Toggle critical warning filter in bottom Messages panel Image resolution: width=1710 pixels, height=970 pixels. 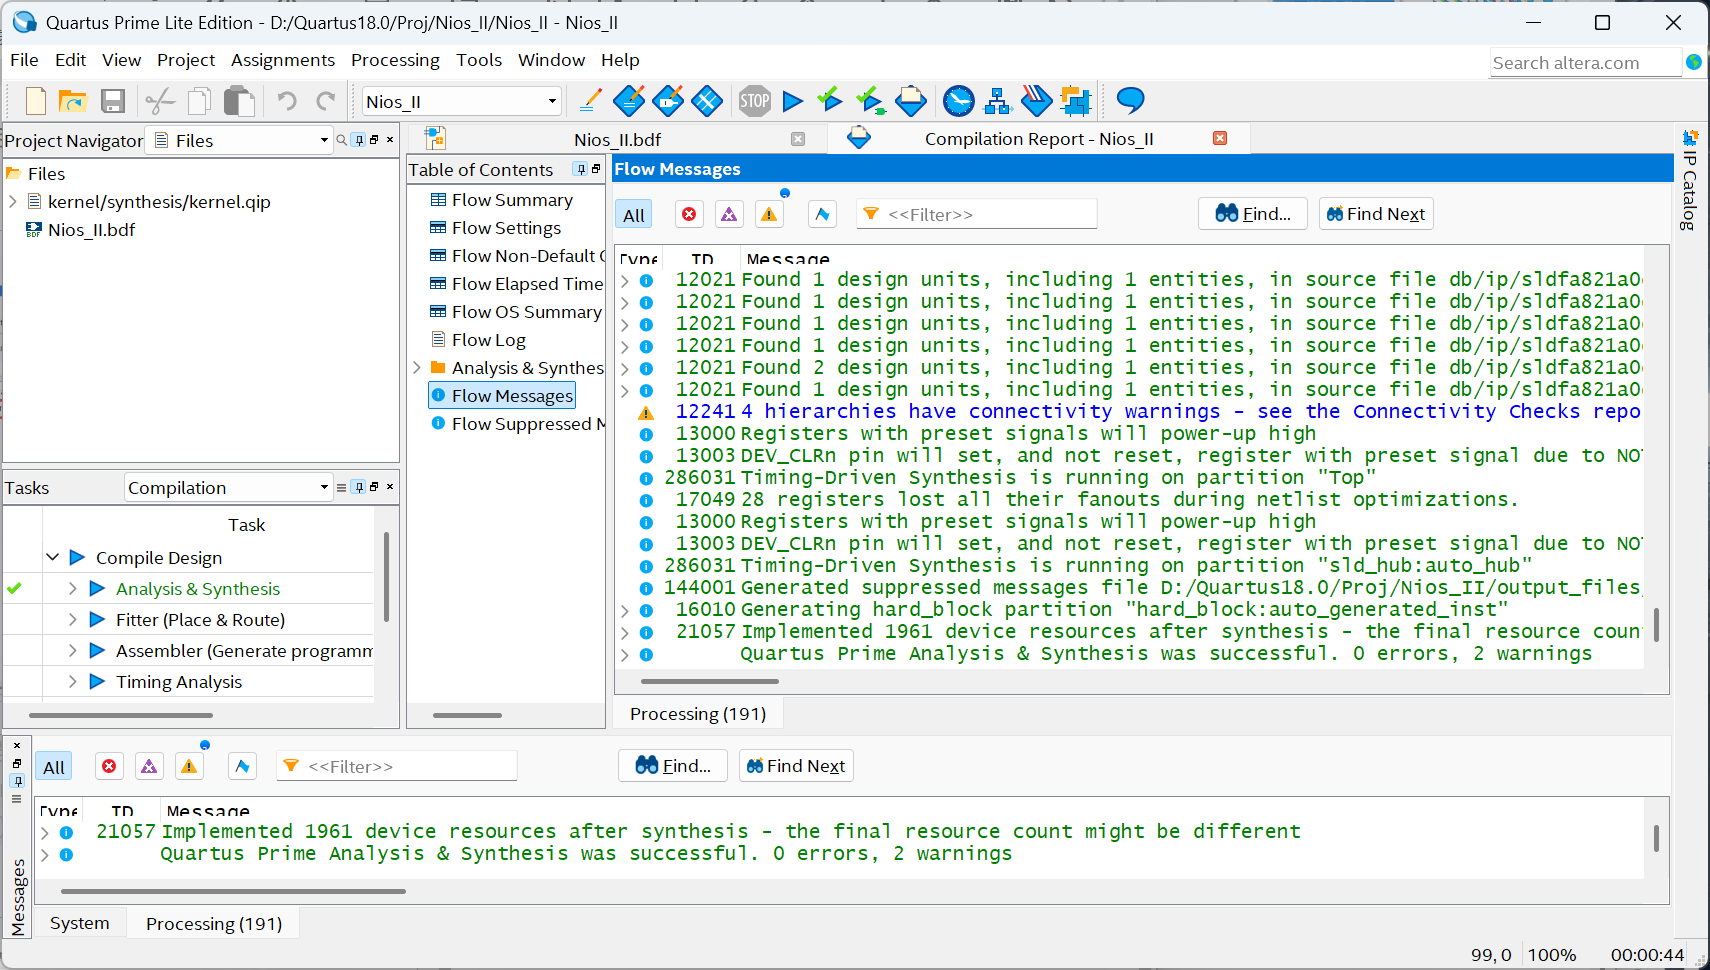click(149, 766)
